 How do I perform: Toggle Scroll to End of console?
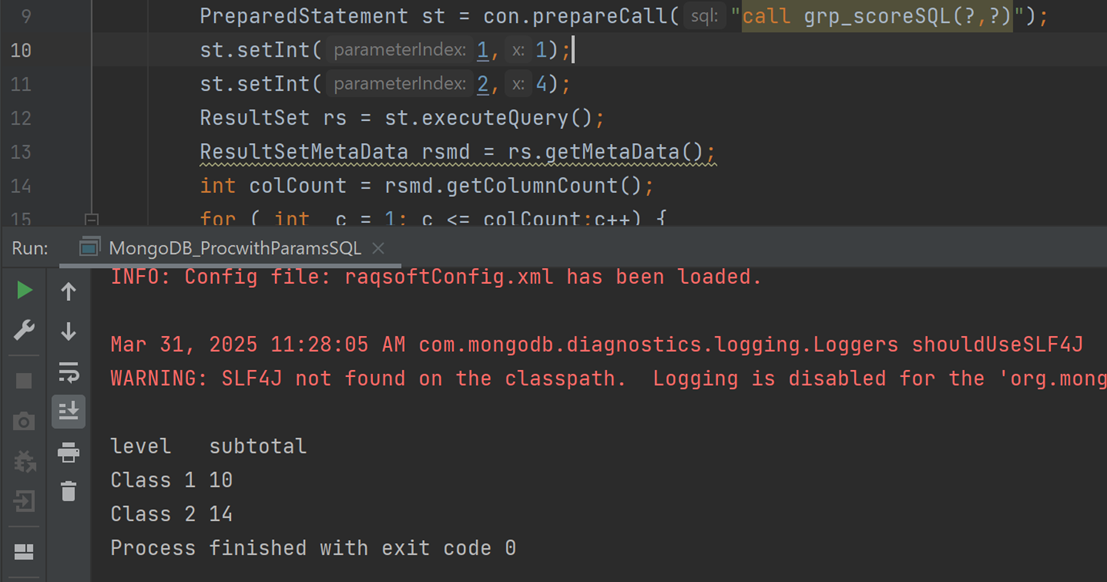pyautogui.click(x=68, y=411)
